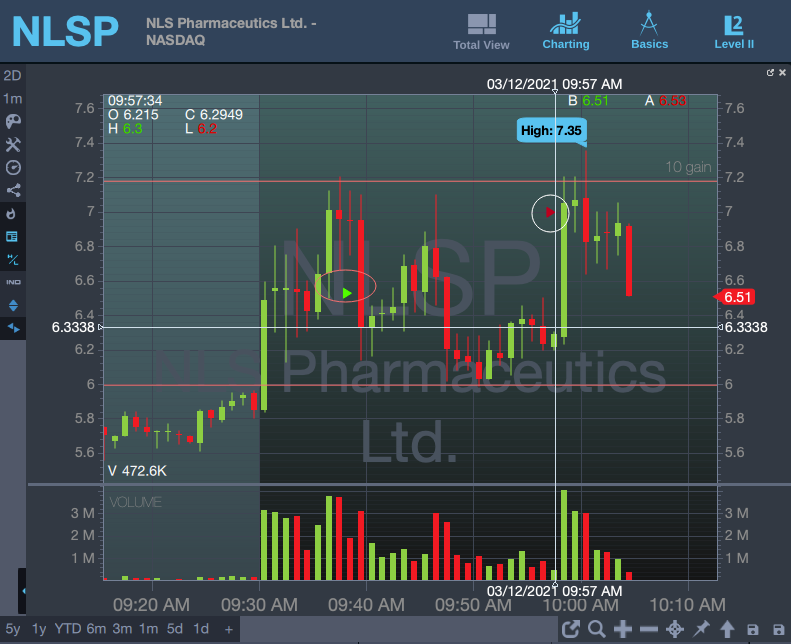This screenshot has width=791, height=644.
Task: Open the color palette settings icon
Action: coord(13,121)
